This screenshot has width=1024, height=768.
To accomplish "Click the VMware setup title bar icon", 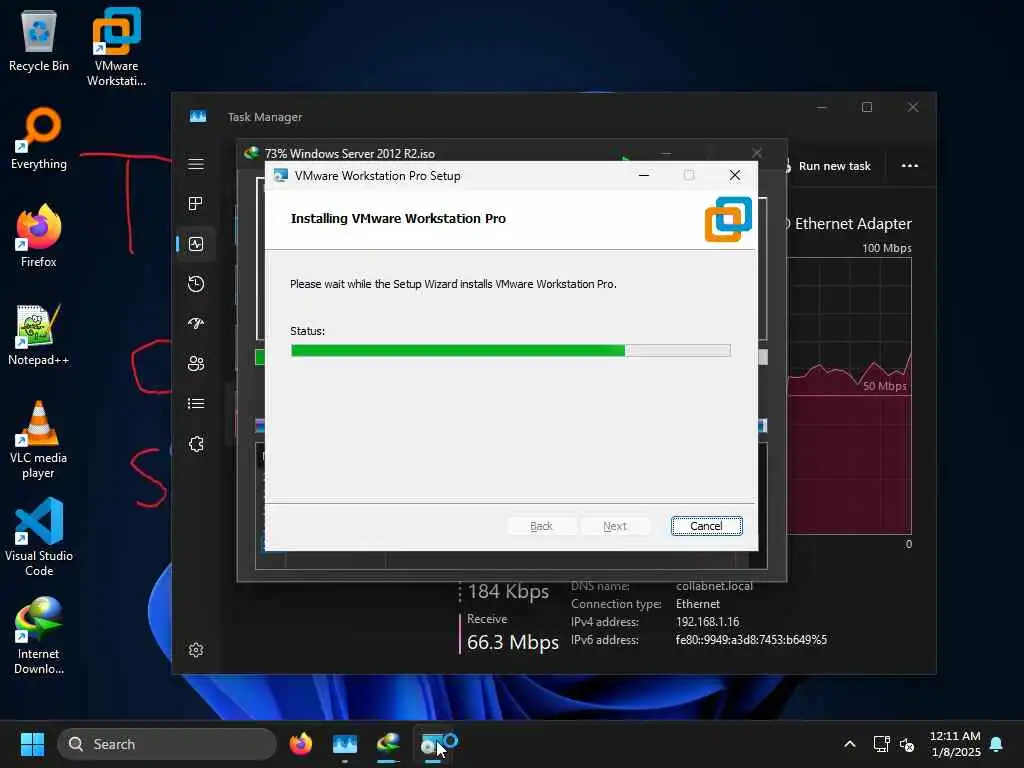I will pos(281,175).
